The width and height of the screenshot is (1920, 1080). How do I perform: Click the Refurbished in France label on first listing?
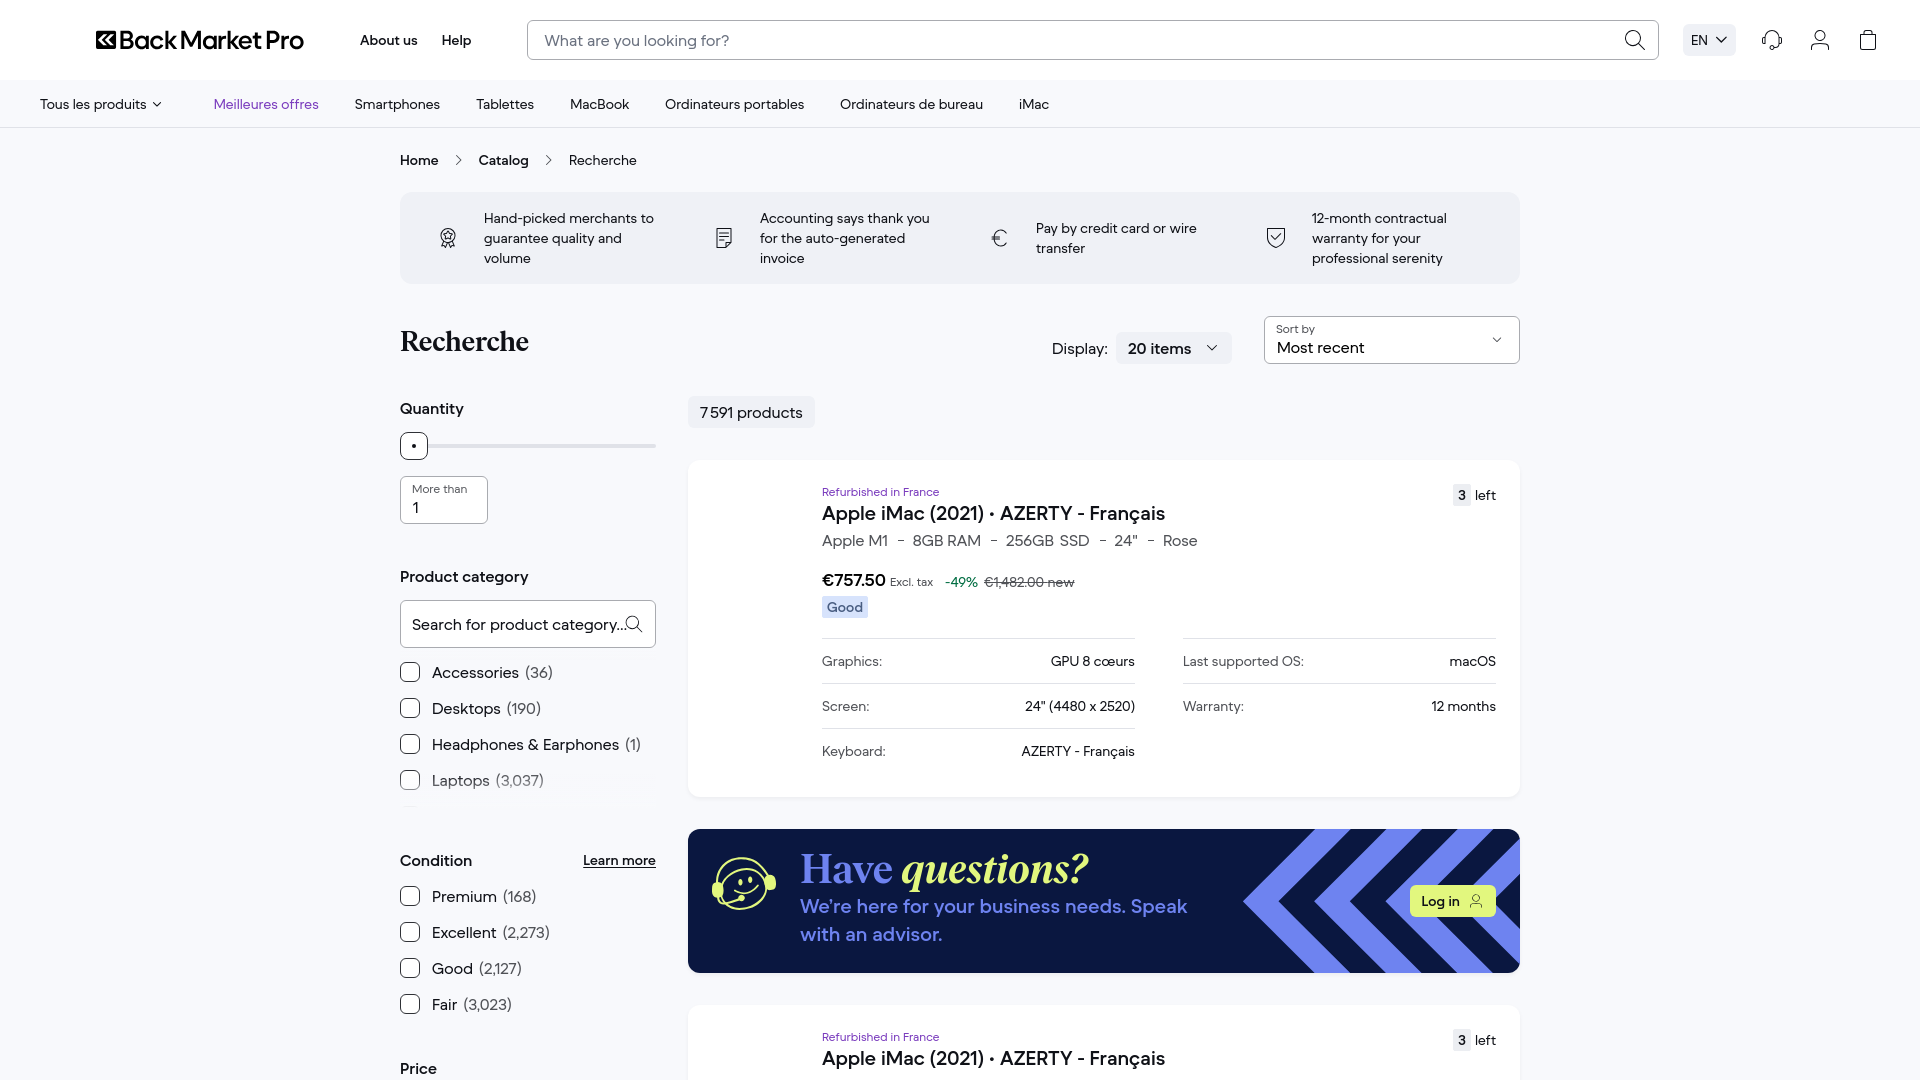pyautogui.click(x=880, y=492)
